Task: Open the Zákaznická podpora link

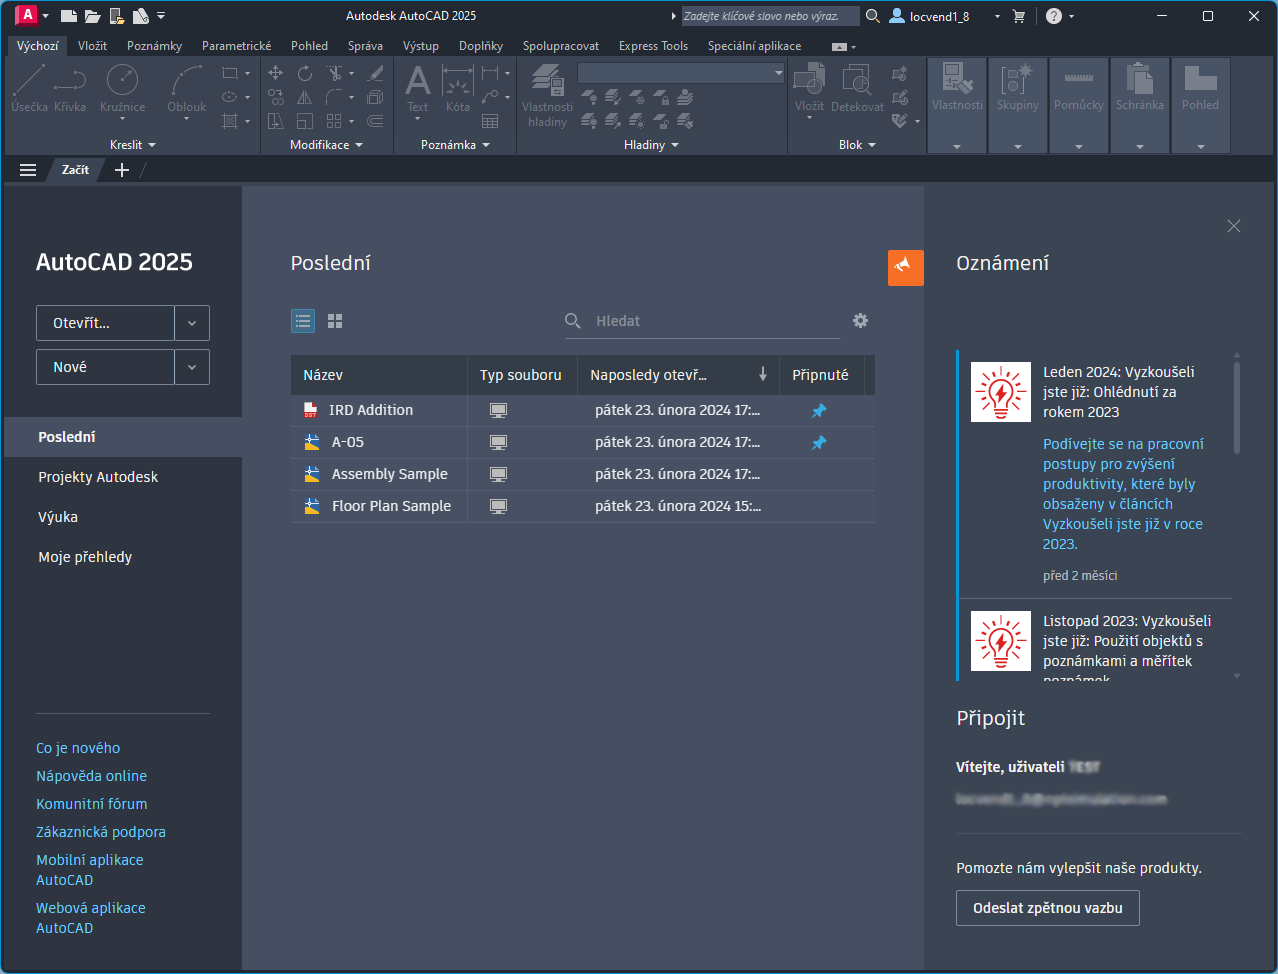Action: click(101, 832)
